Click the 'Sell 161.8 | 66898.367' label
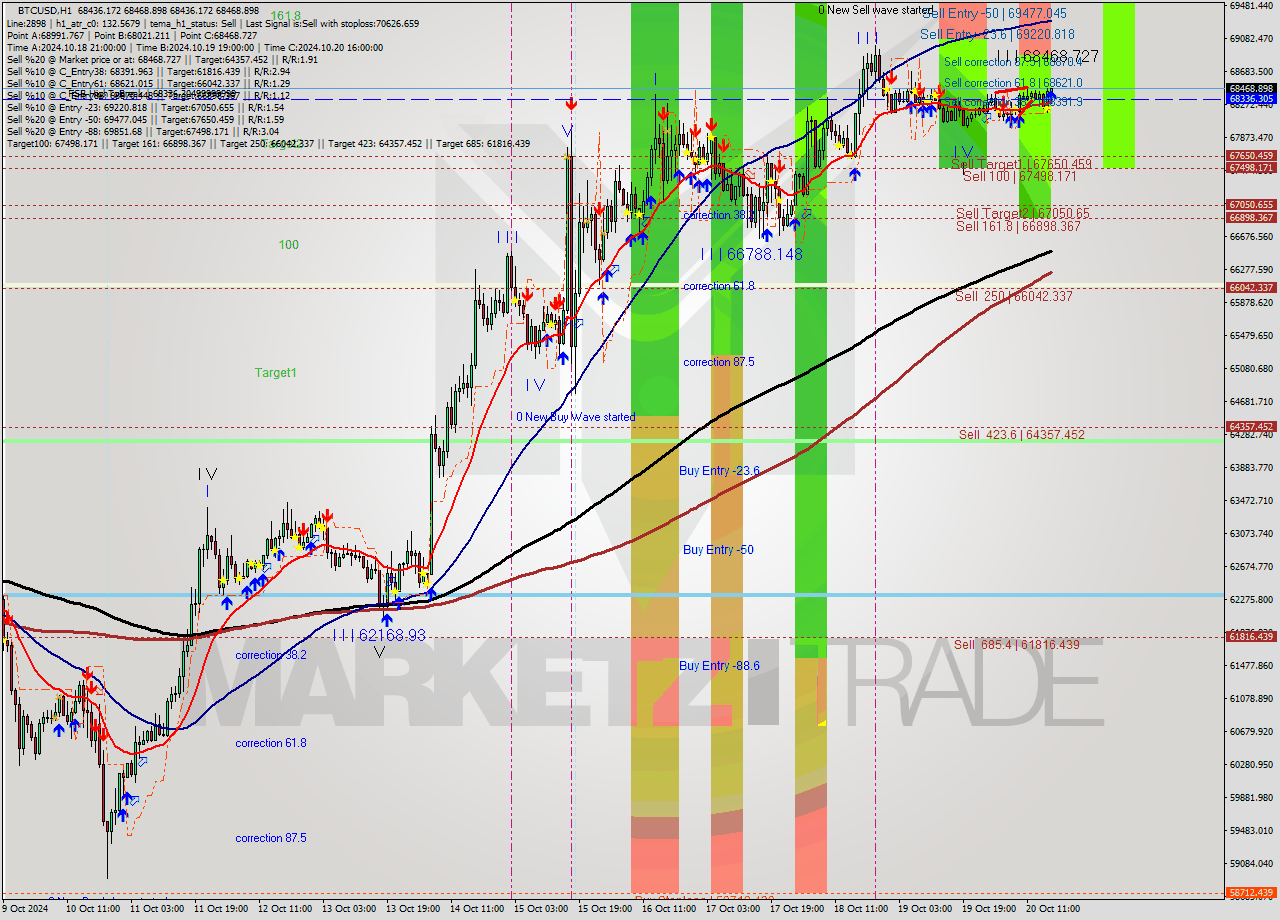1280x920 pixels. tap(1018, 227)
